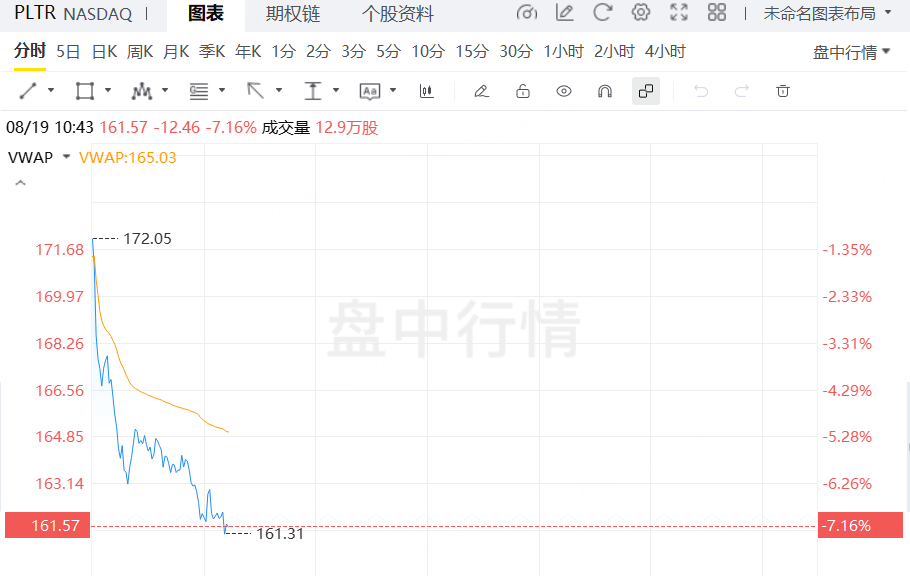Select the rectangle shape tool
910x576 pixels.
point(85,91)
